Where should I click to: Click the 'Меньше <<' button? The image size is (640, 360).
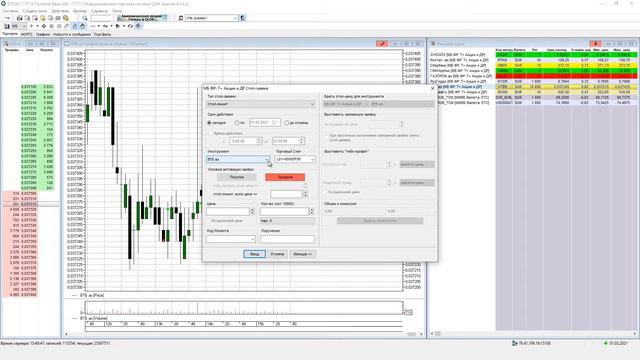(x=303, y=254)
